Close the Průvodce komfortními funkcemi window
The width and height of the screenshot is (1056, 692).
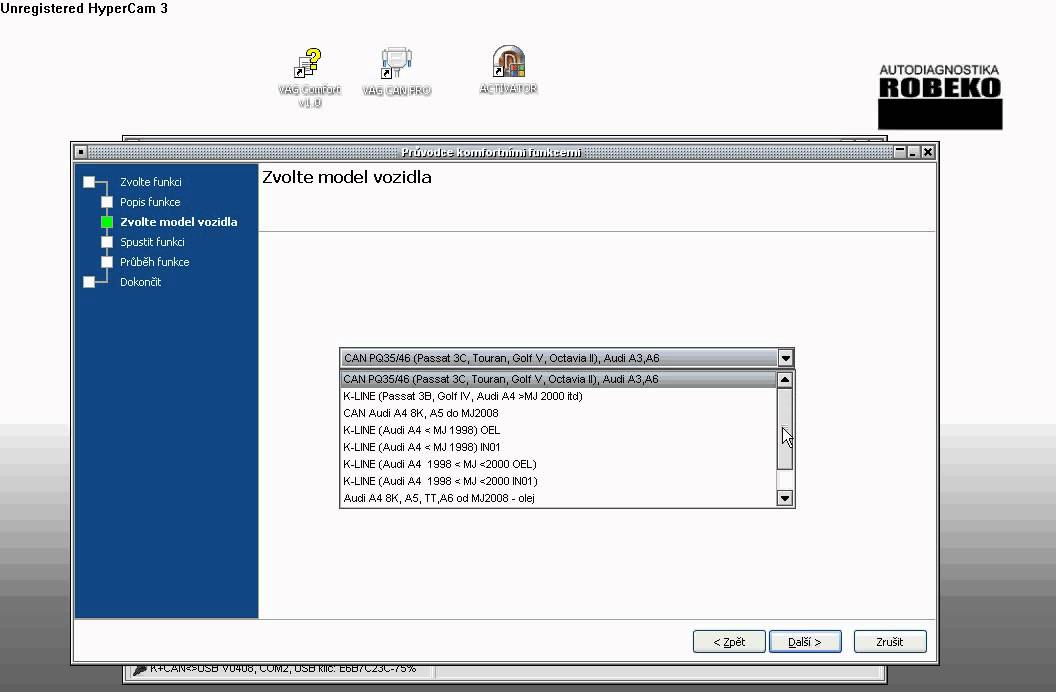(928, 152)
